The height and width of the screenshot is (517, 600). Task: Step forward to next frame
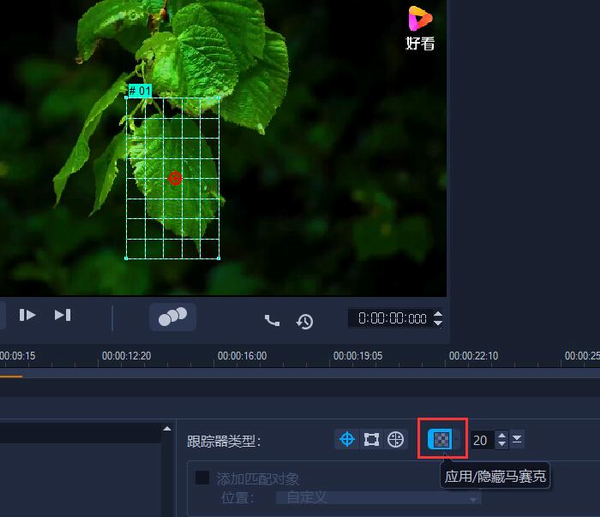point(27,315)
